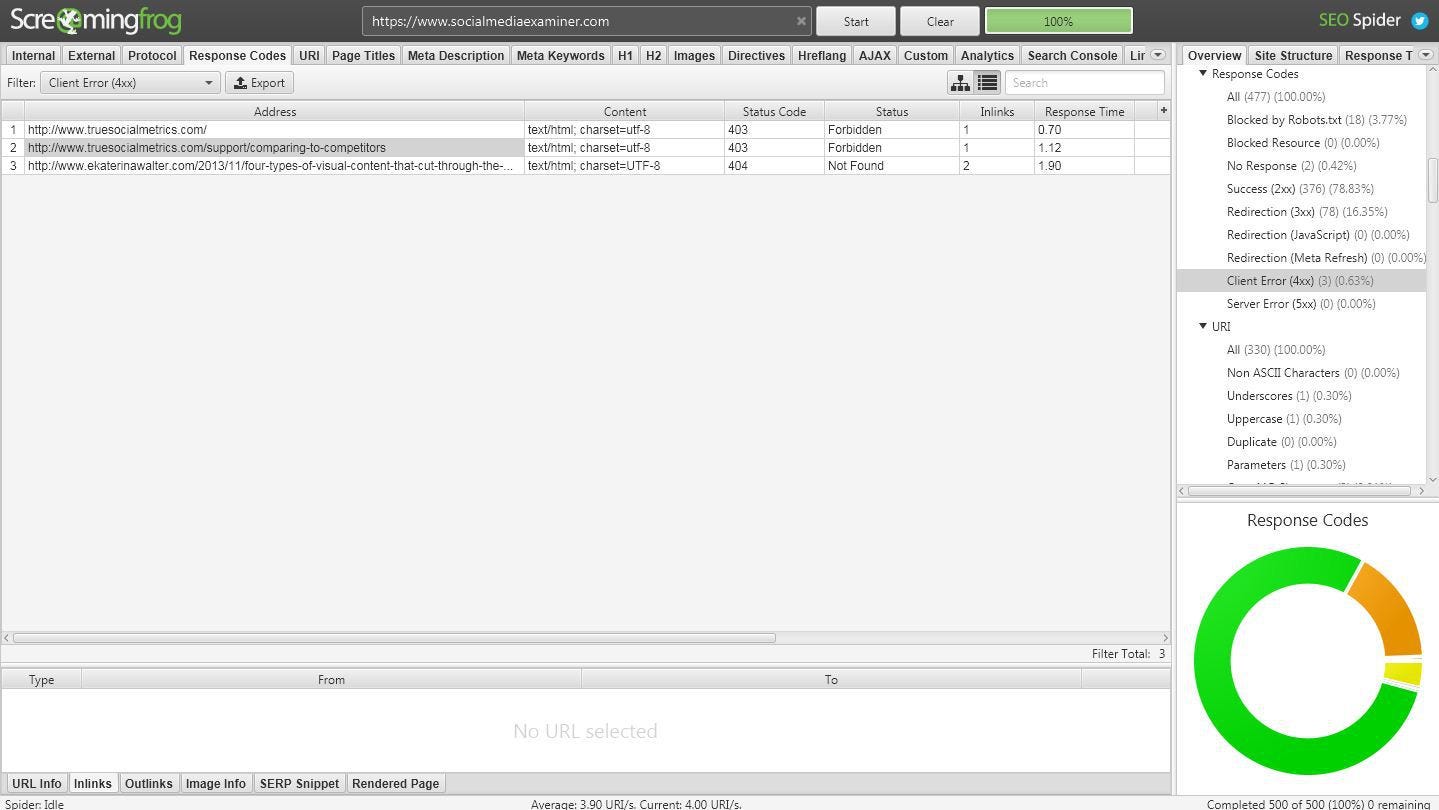Go to the AJAX tab
Screen dimensions: 1439x810
875,56
